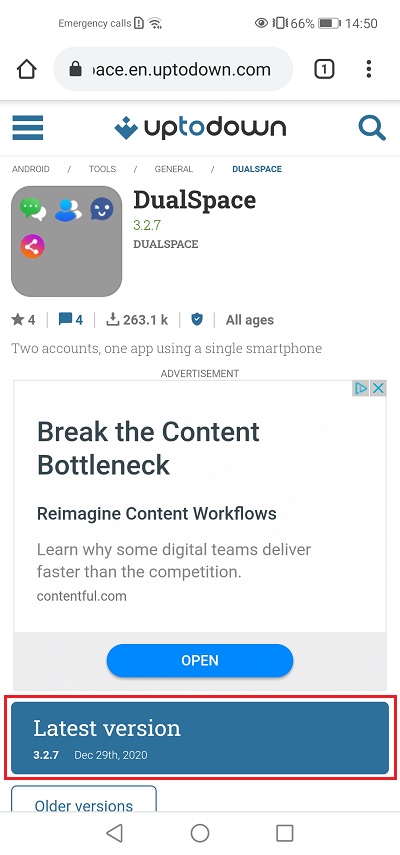The image size is (400, 855).
Task: Click the Uptodown logo
Action: point(200,128)
